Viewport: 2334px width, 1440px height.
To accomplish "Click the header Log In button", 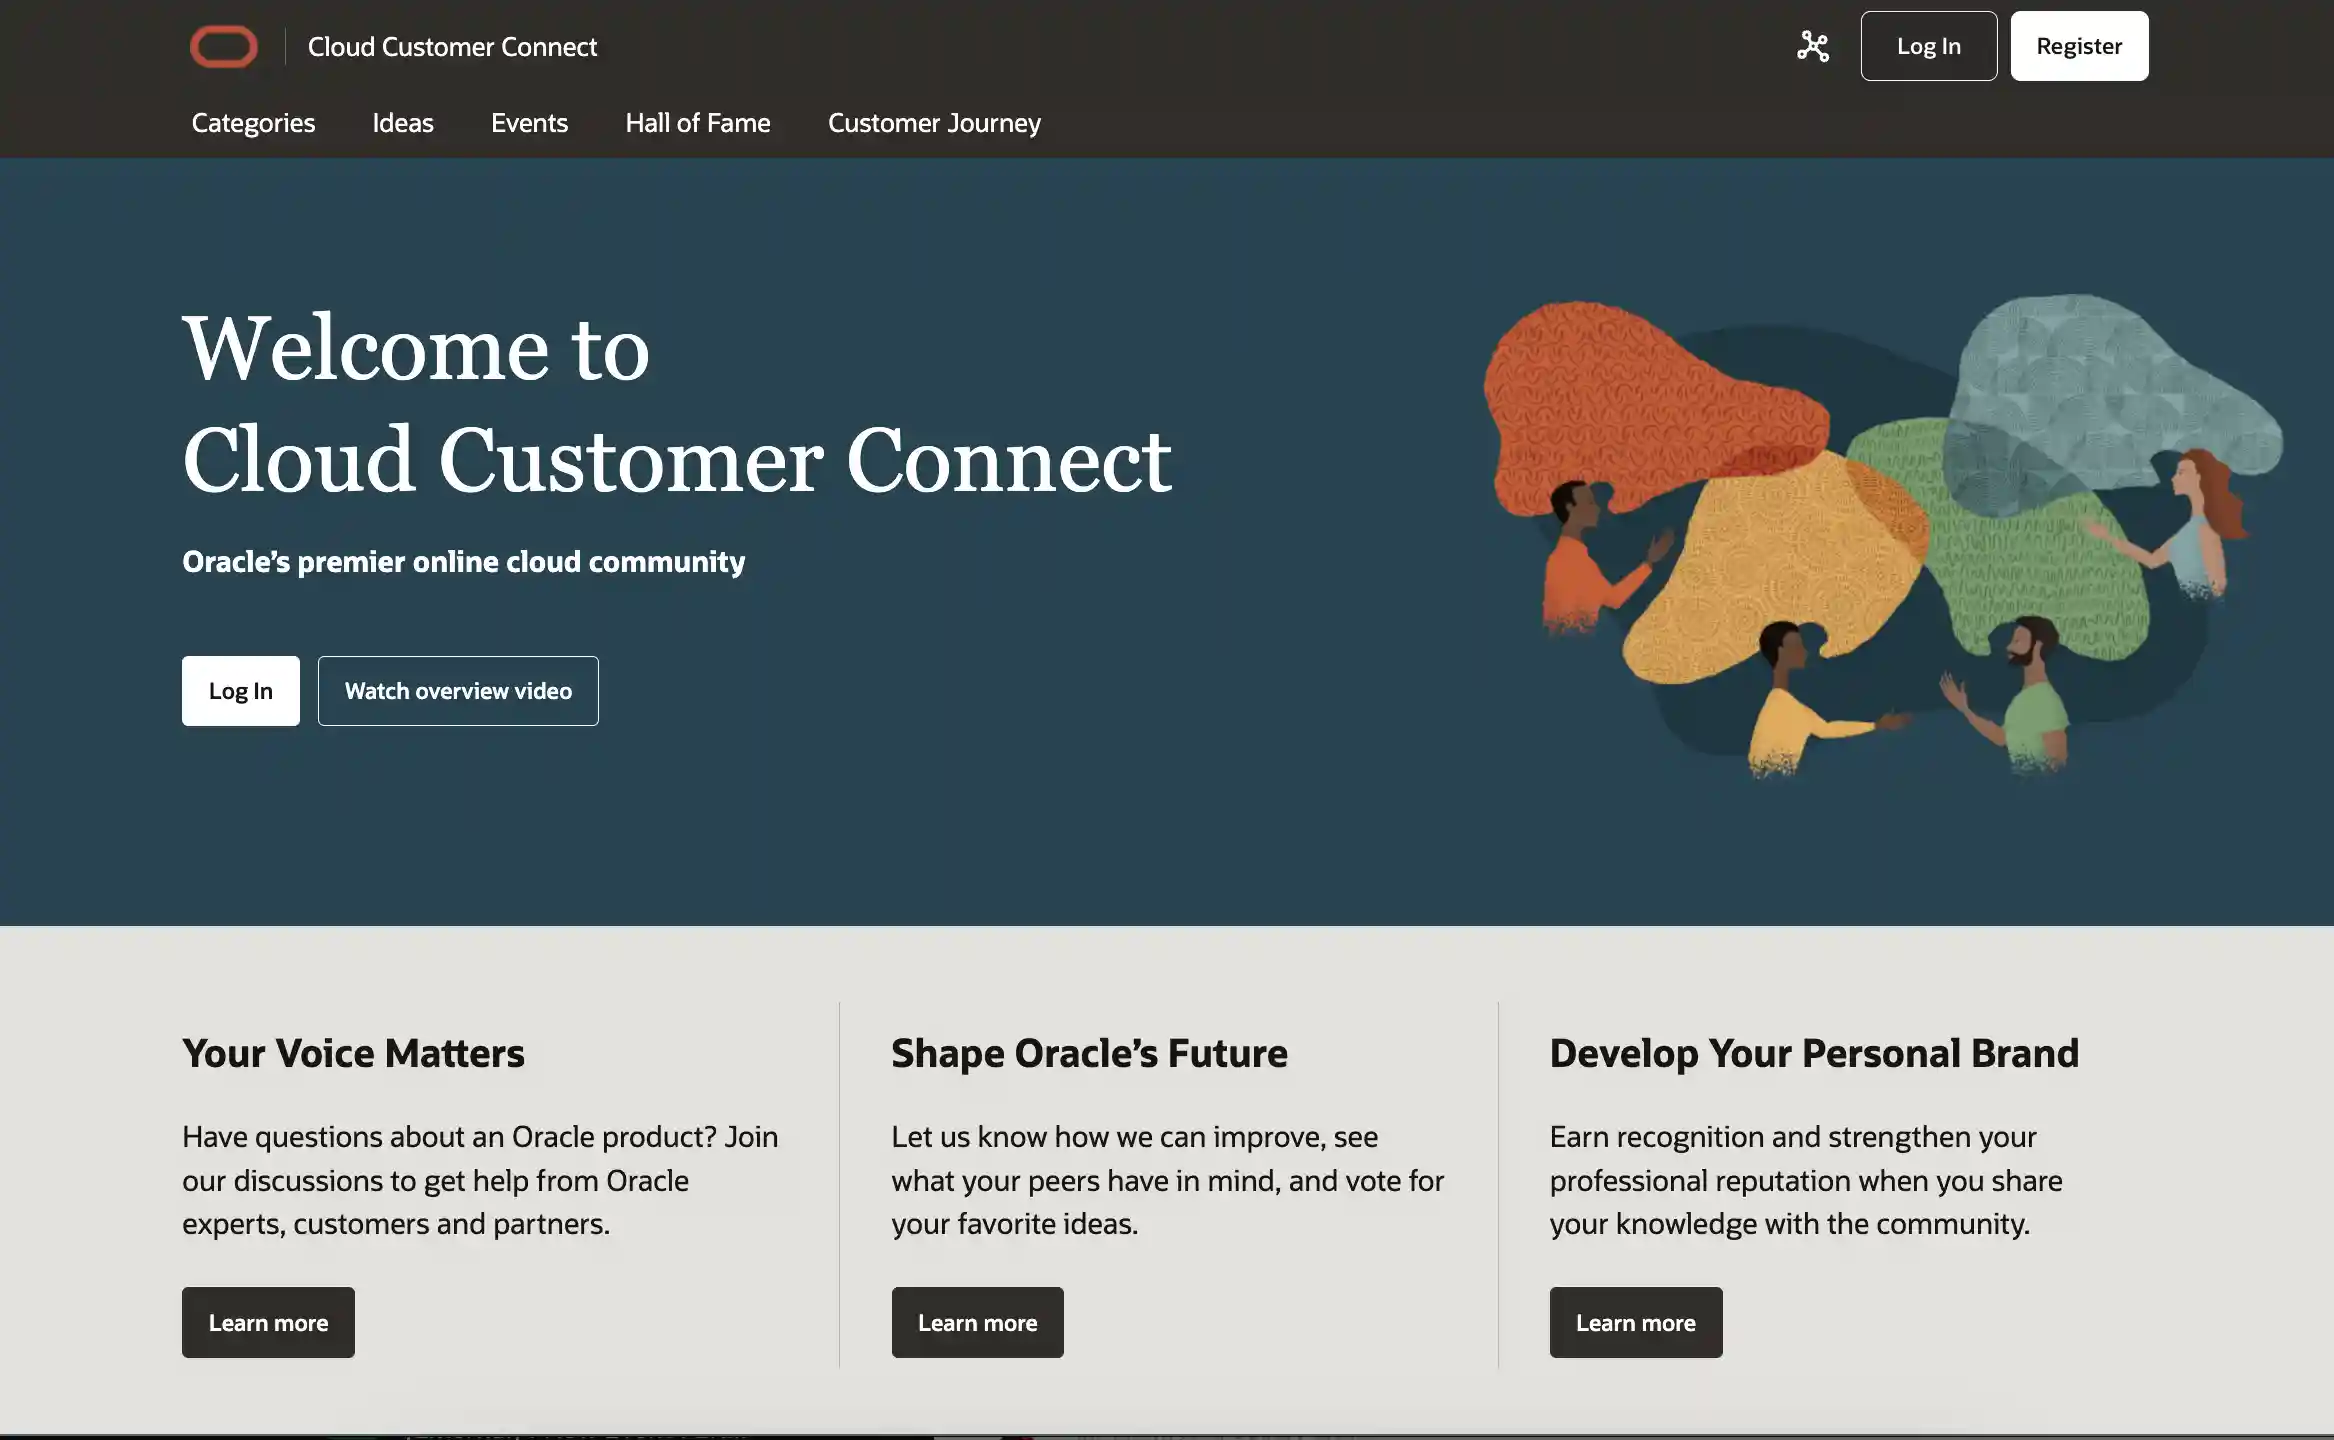I will click(x=1928, y=46).
